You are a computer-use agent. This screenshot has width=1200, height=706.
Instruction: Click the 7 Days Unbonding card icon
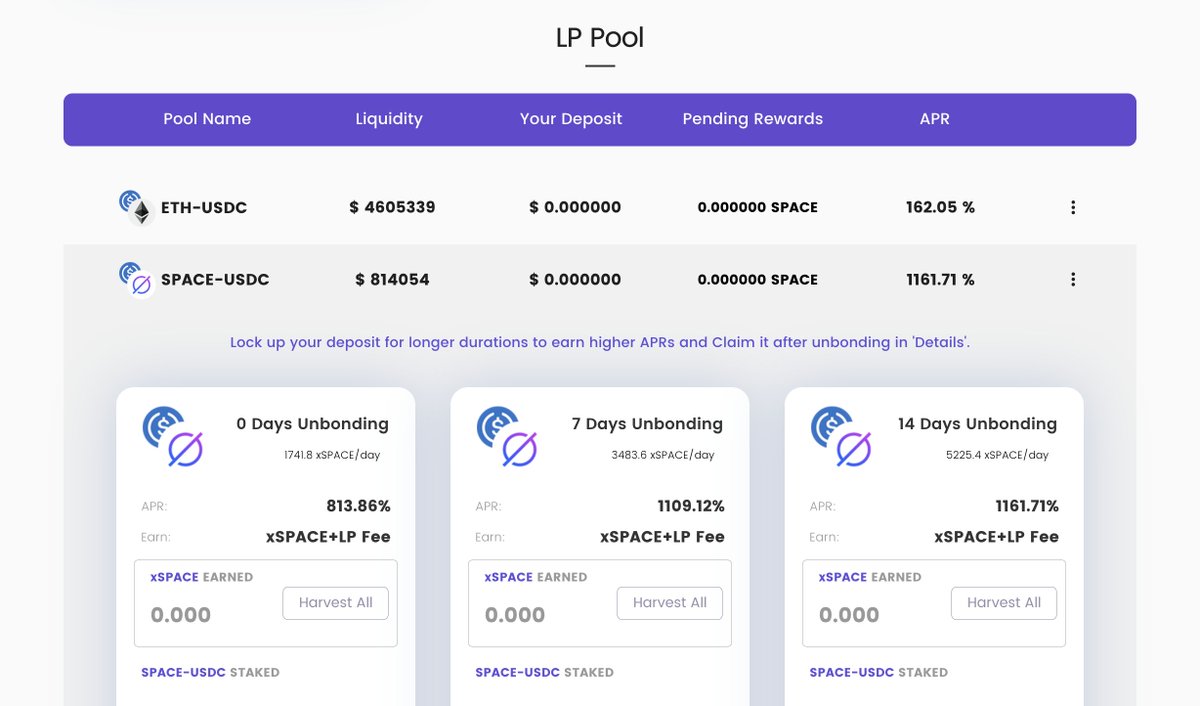pyautogui.click(x=507, y=437)
